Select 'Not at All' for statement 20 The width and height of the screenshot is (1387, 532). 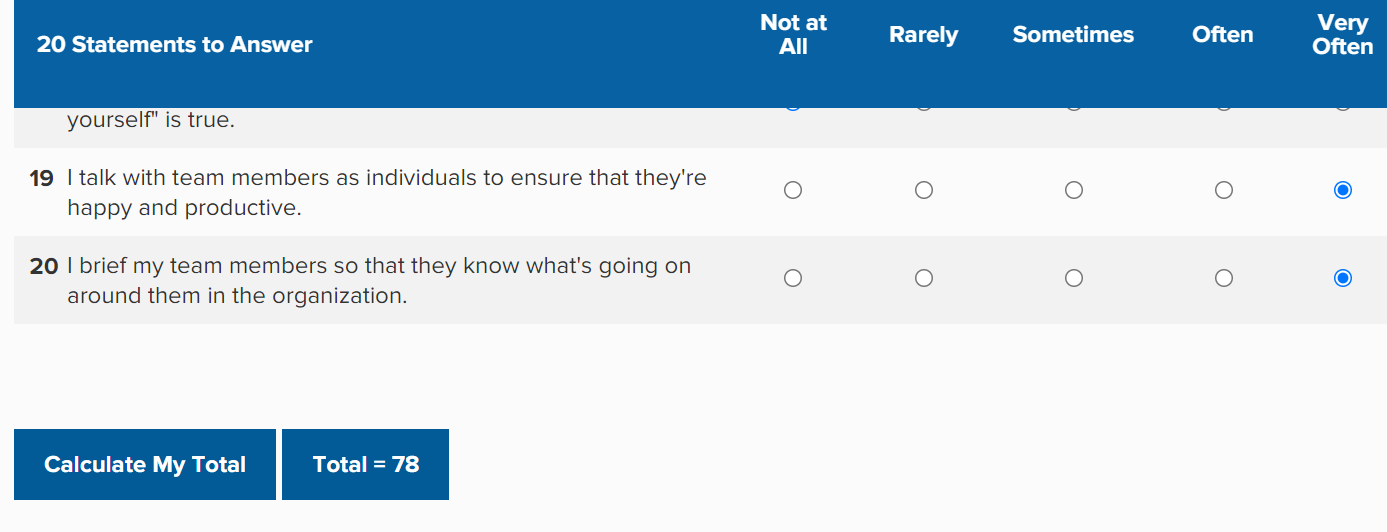793,278
